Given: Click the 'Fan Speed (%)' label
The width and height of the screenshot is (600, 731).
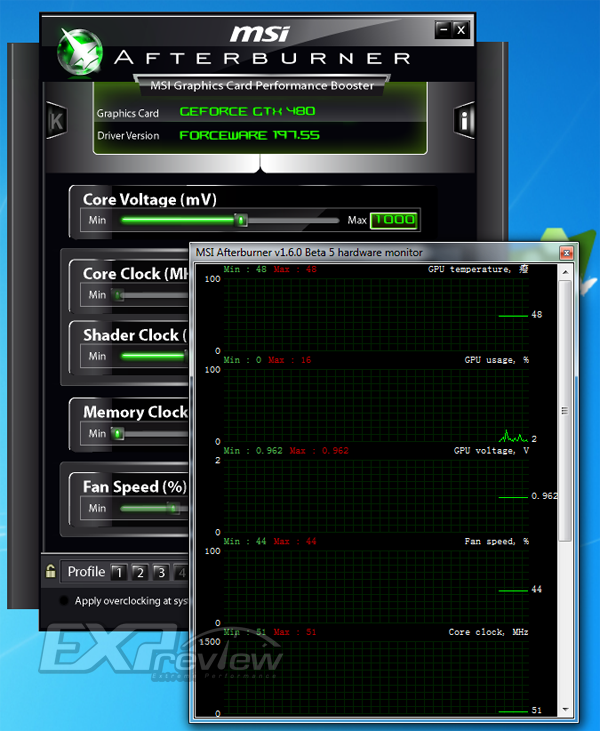Looking at the screenshot, I should pos(135,487).
